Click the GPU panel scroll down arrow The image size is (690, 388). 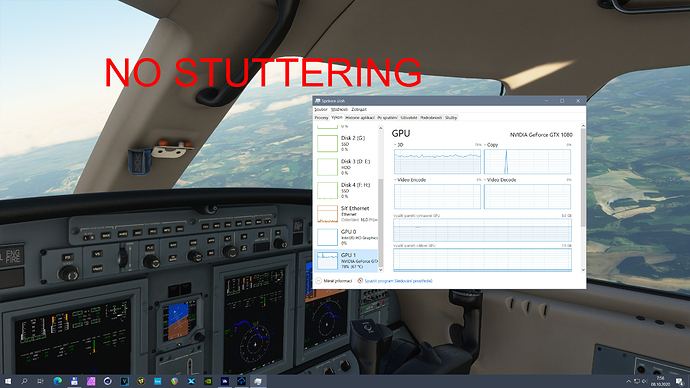[x=583, y=270]
